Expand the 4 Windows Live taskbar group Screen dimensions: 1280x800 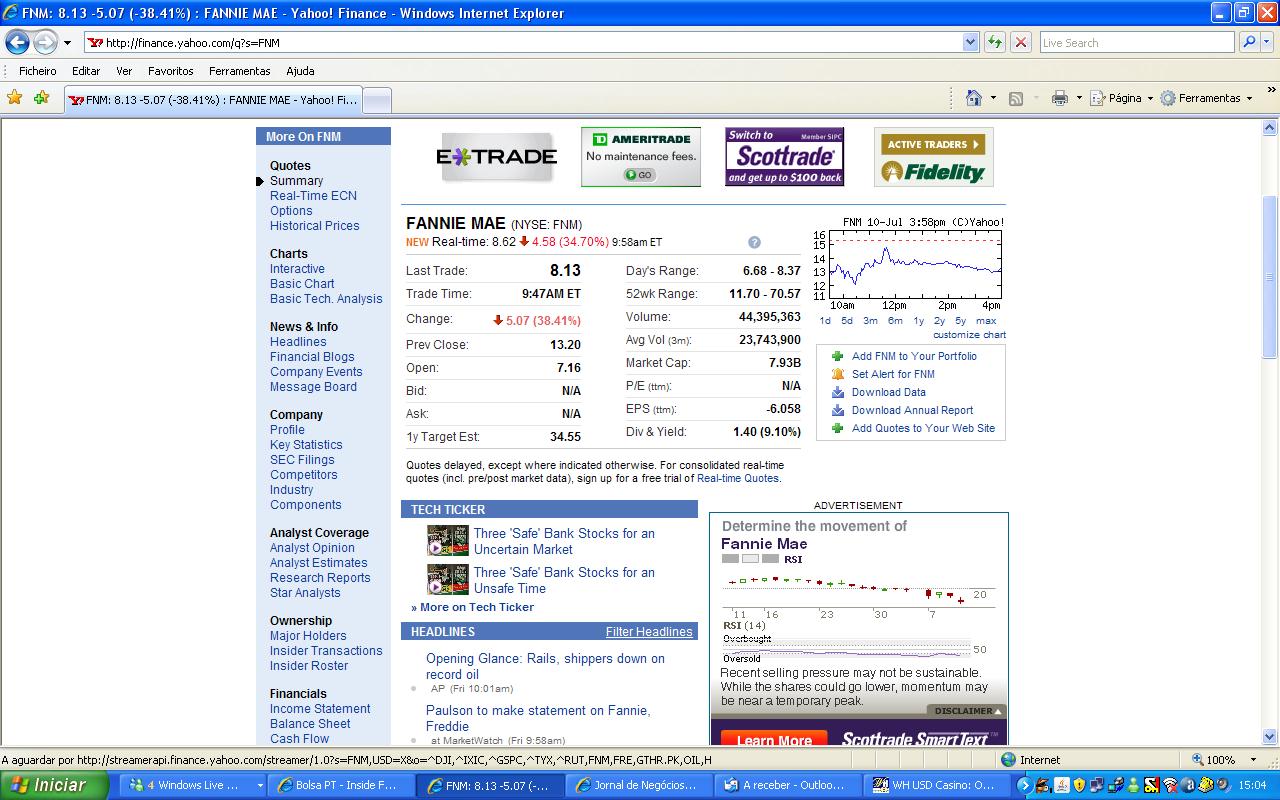click(260, 785)
